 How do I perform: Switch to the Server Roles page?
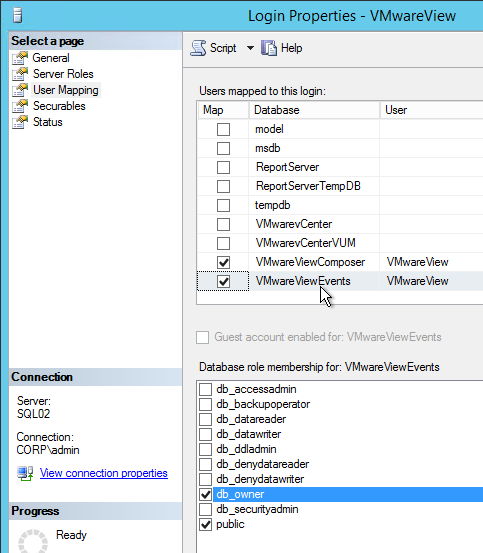tap(63, 74)
